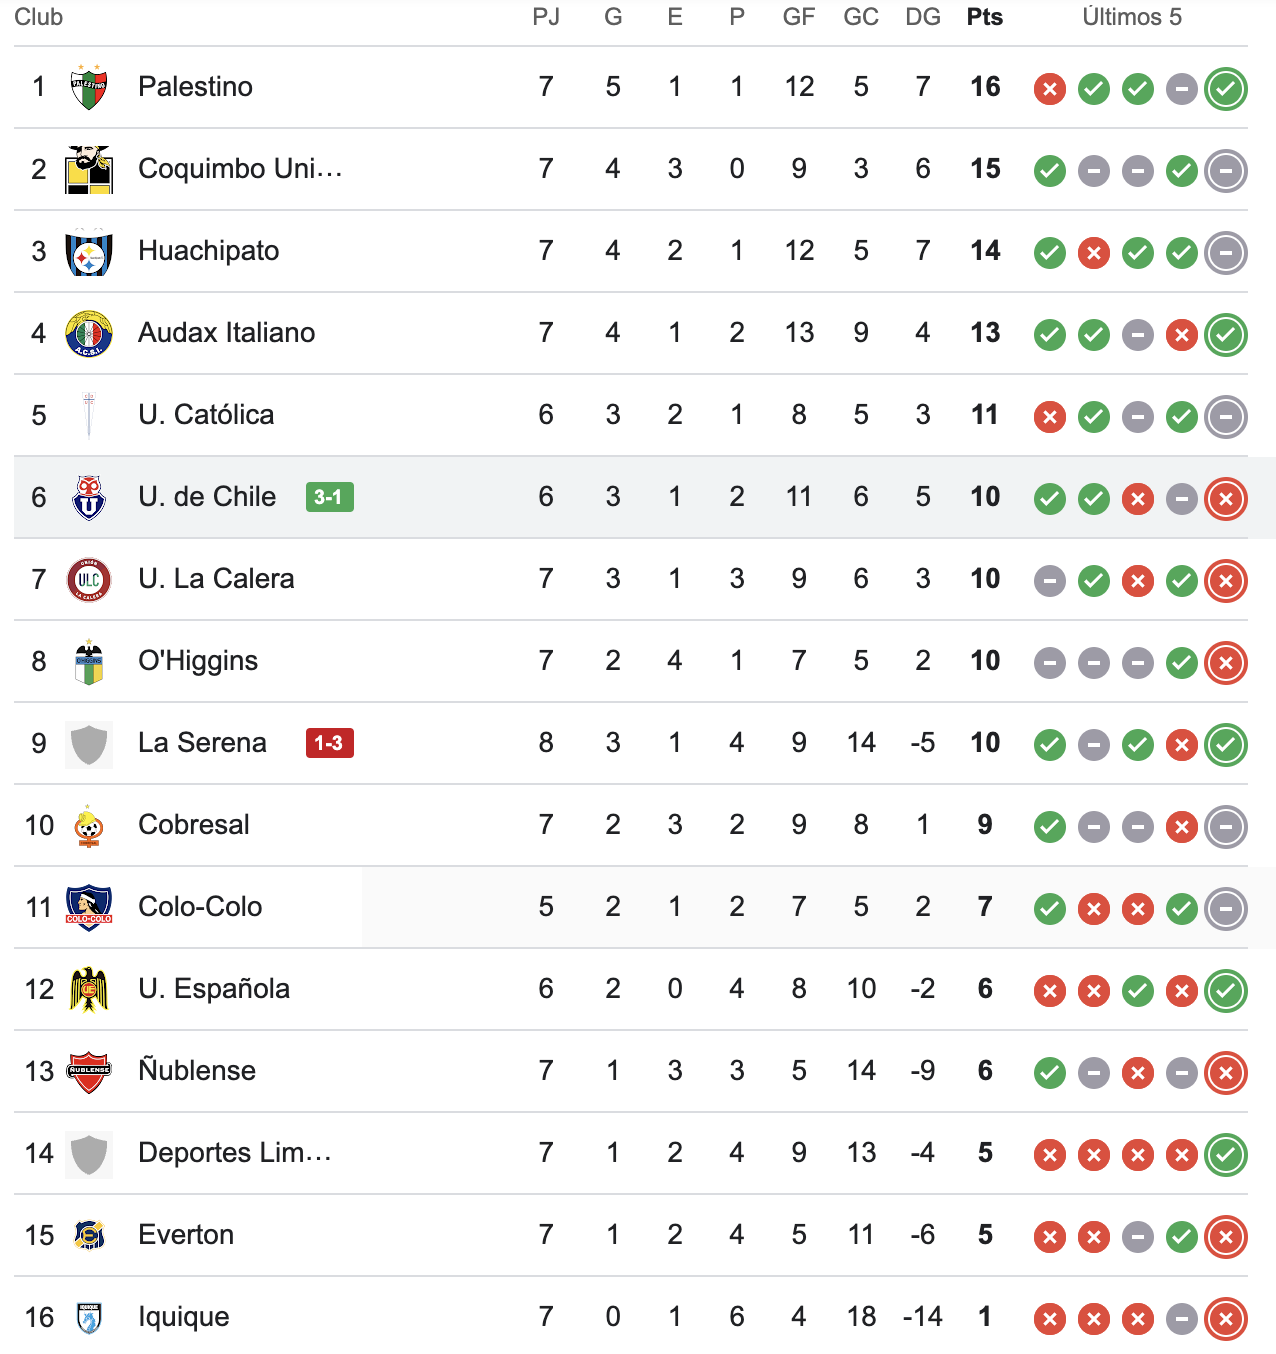This screenshot has width=1276, height=1354.
Task: Click the Últimos 5 column header
Action: [x=1131, y=17]
